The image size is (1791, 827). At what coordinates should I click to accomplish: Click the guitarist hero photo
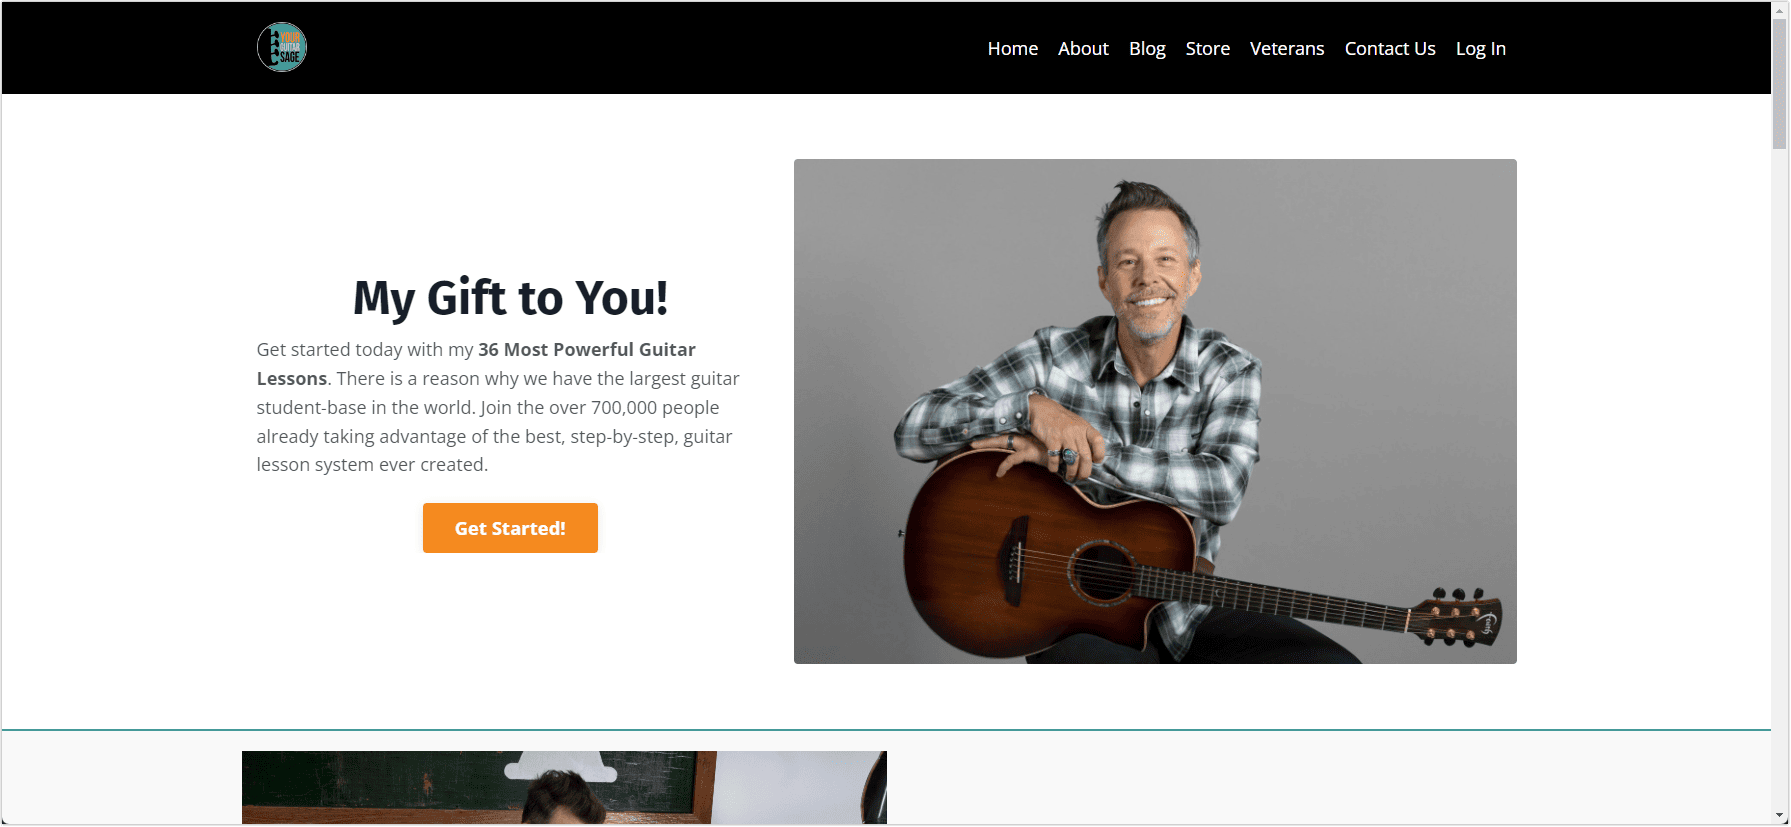1155,411
